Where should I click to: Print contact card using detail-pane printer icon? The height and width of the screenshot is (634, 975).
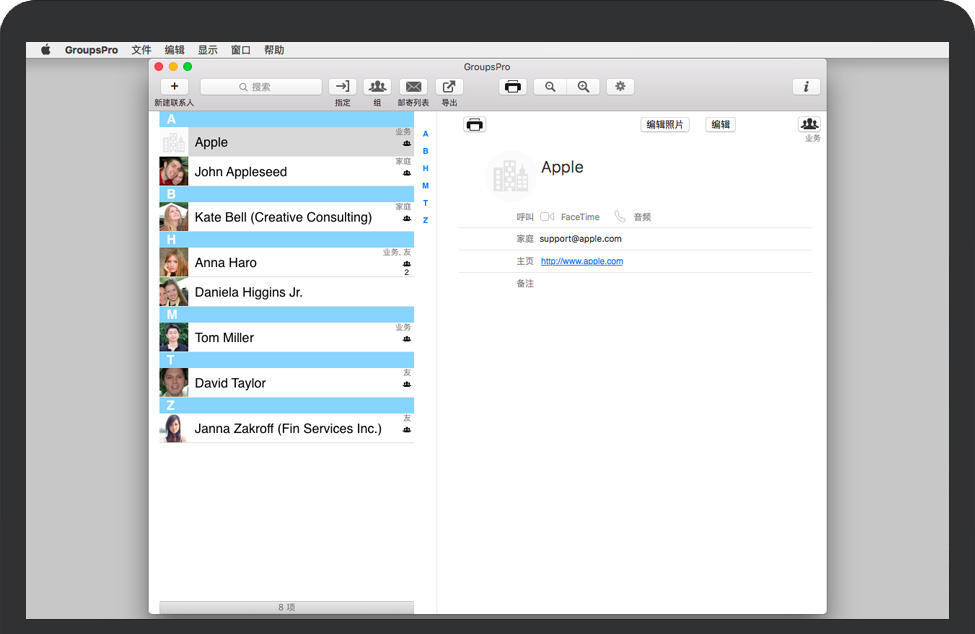pos(475,125)
